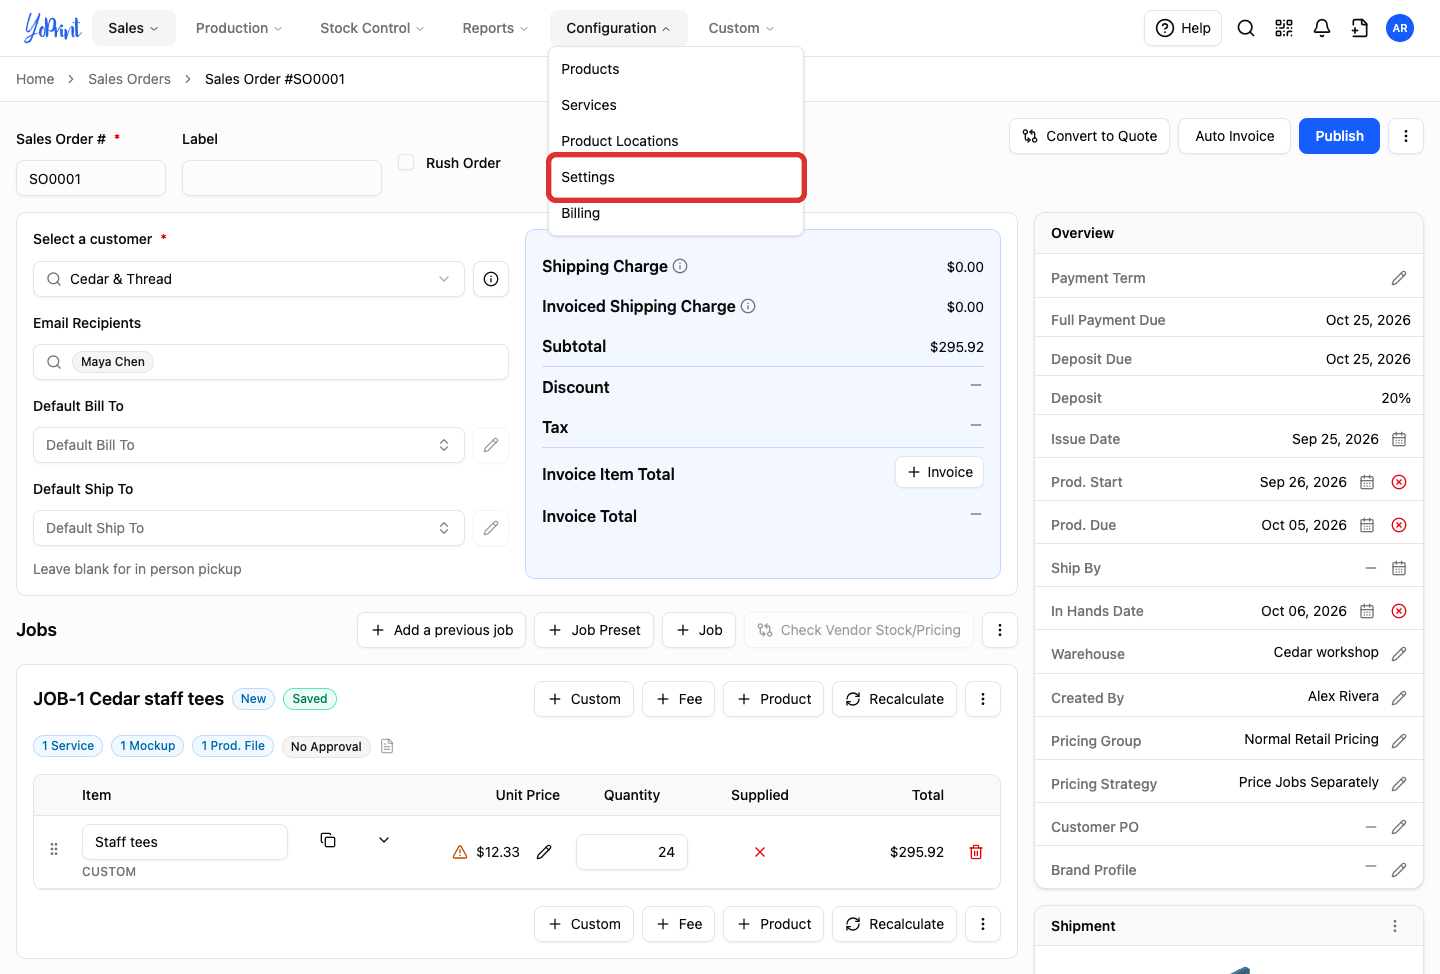Viewport: 1440px width, 974px height.
Task: Click Convert to Quote button
Action: pyautogui.click(x=1090, y=136)
